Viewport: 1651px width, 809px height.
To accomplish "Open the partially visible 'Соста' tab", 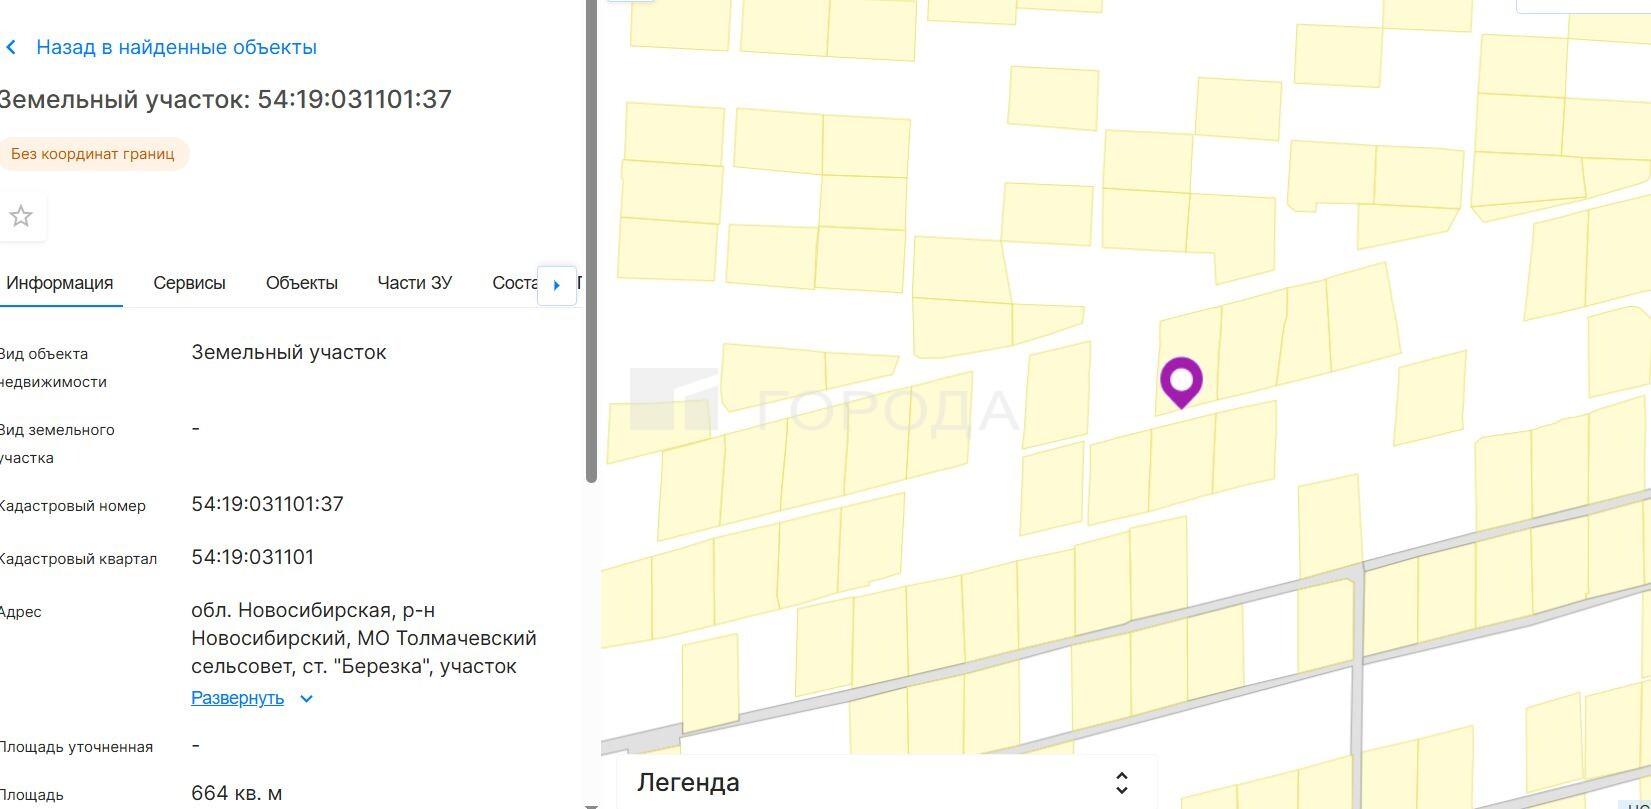I will click(514, 283).
